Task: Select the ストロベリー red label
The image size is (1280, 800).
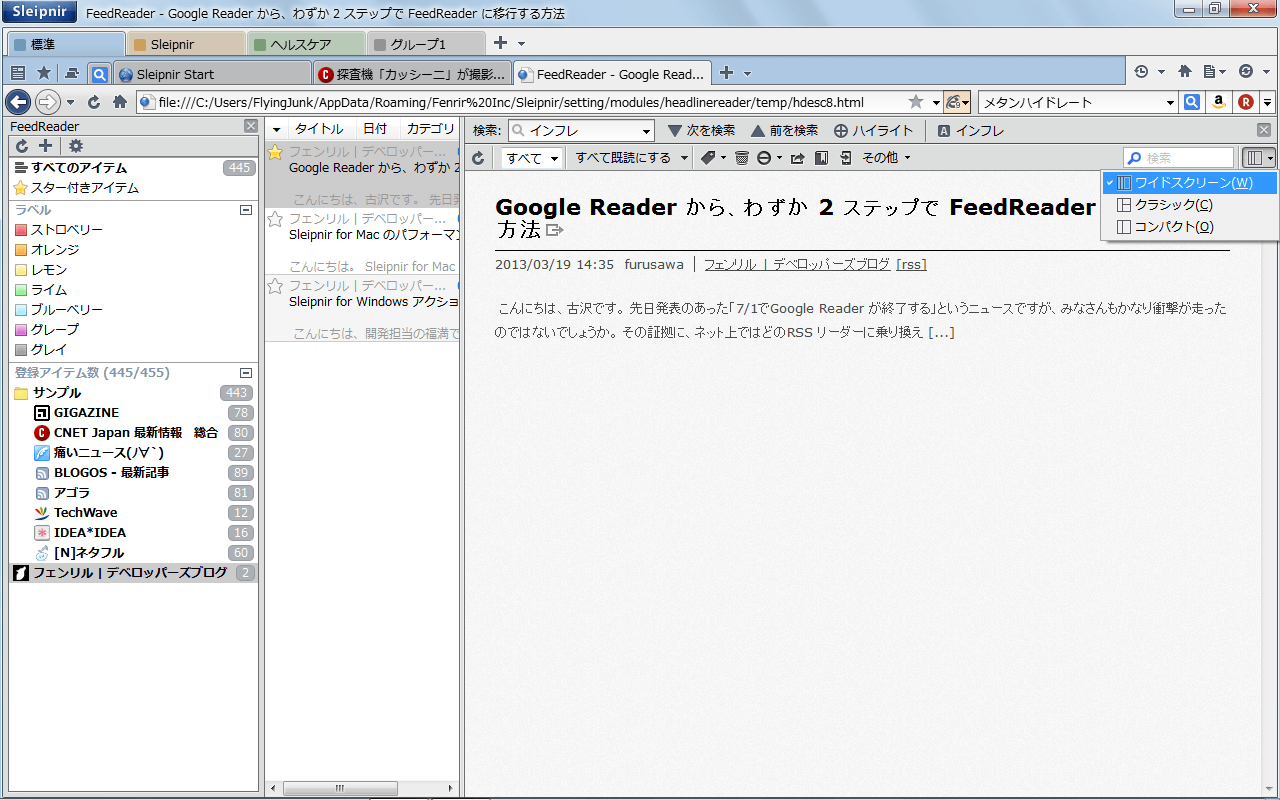Action: 59,230
